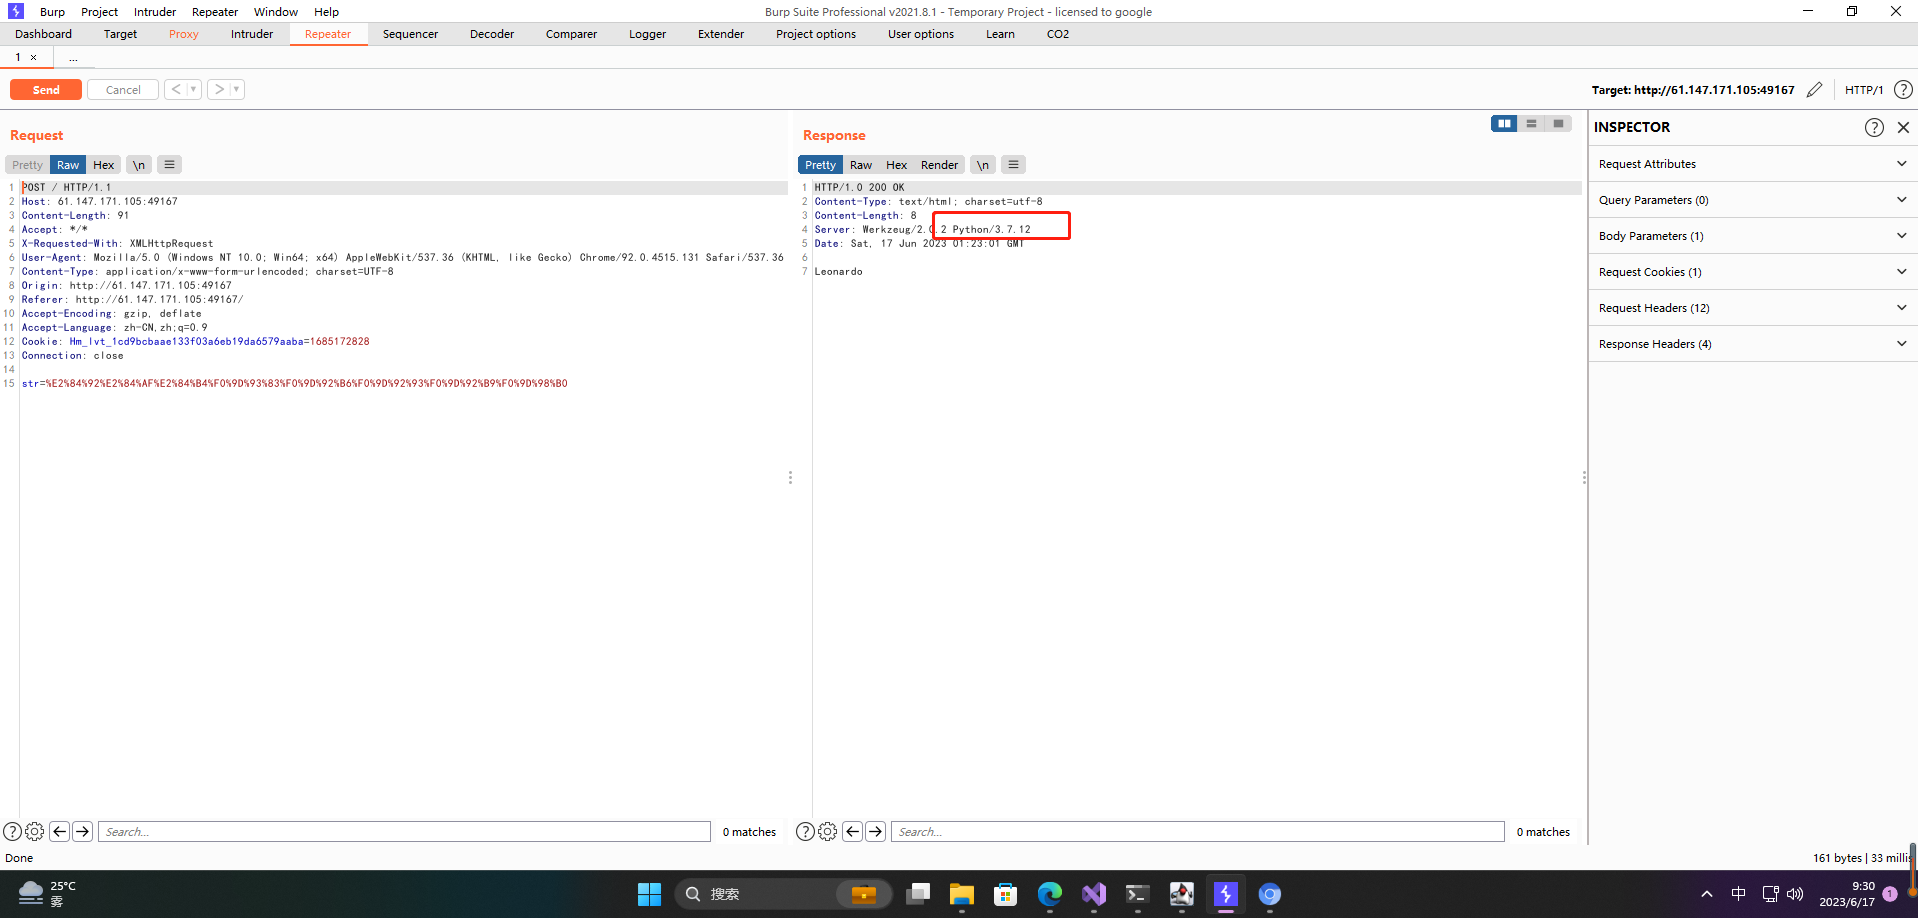Close the Inspector panel
Viewport: 1918px width, 918px height.
(1903, 127)
